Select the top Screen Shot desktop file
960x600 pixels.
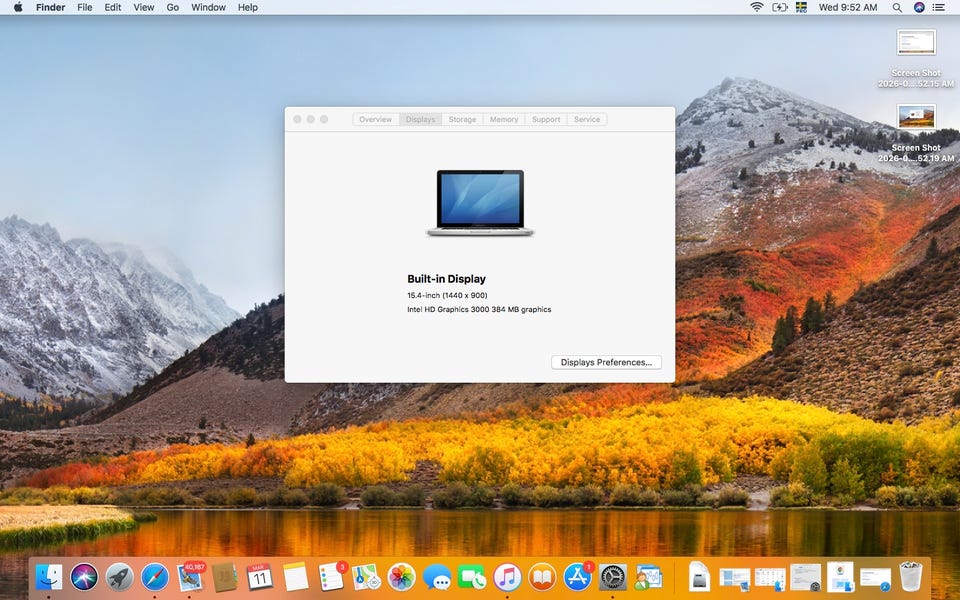coord(915,42)
